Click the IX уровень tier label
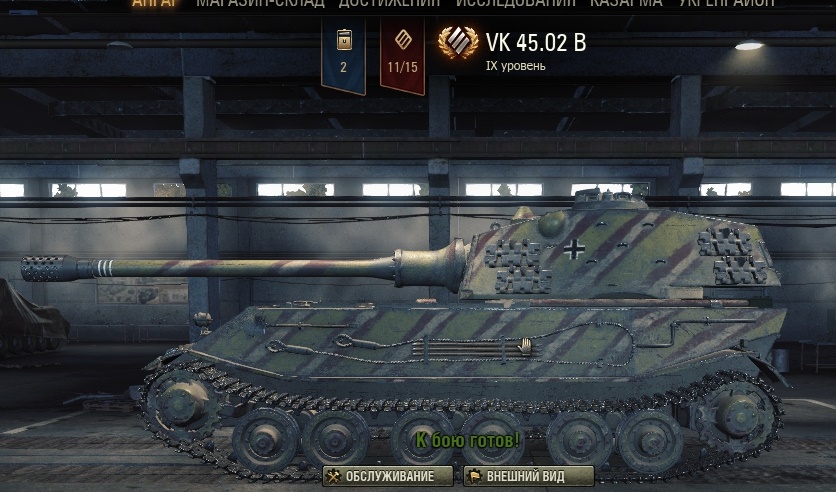The width and height of the screenshot is (836, 492). tap(516, 66)
